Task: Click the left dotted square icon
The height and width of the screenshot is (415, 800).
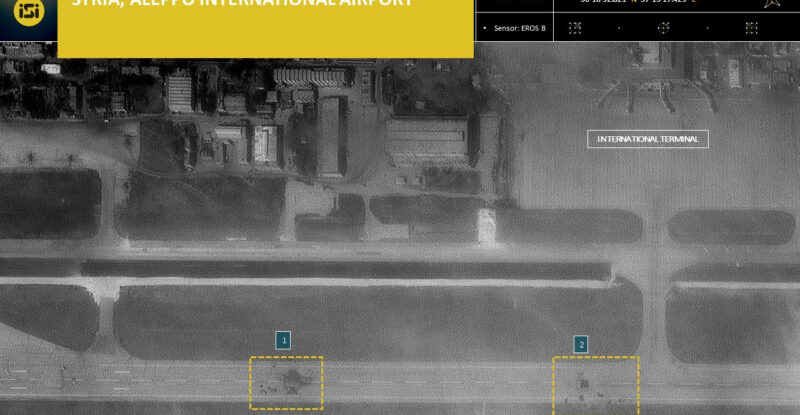Action: pyautogui.click(x=575, y=28)
